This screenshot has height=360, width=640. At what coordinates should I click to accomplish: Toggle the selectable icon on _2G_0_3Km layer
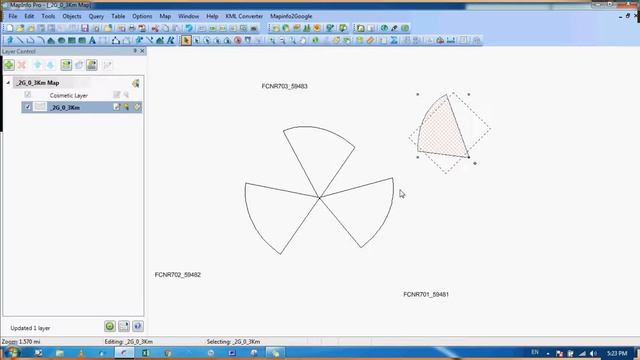(127, 107)
